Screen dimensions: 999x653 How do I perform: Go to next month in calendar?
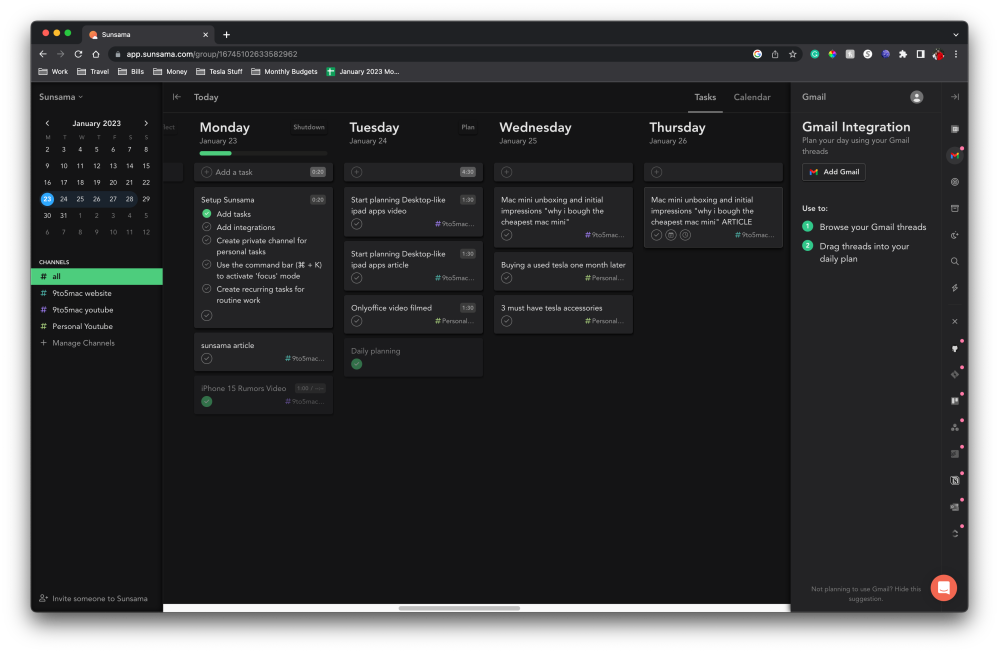click(x=146, y=123)
